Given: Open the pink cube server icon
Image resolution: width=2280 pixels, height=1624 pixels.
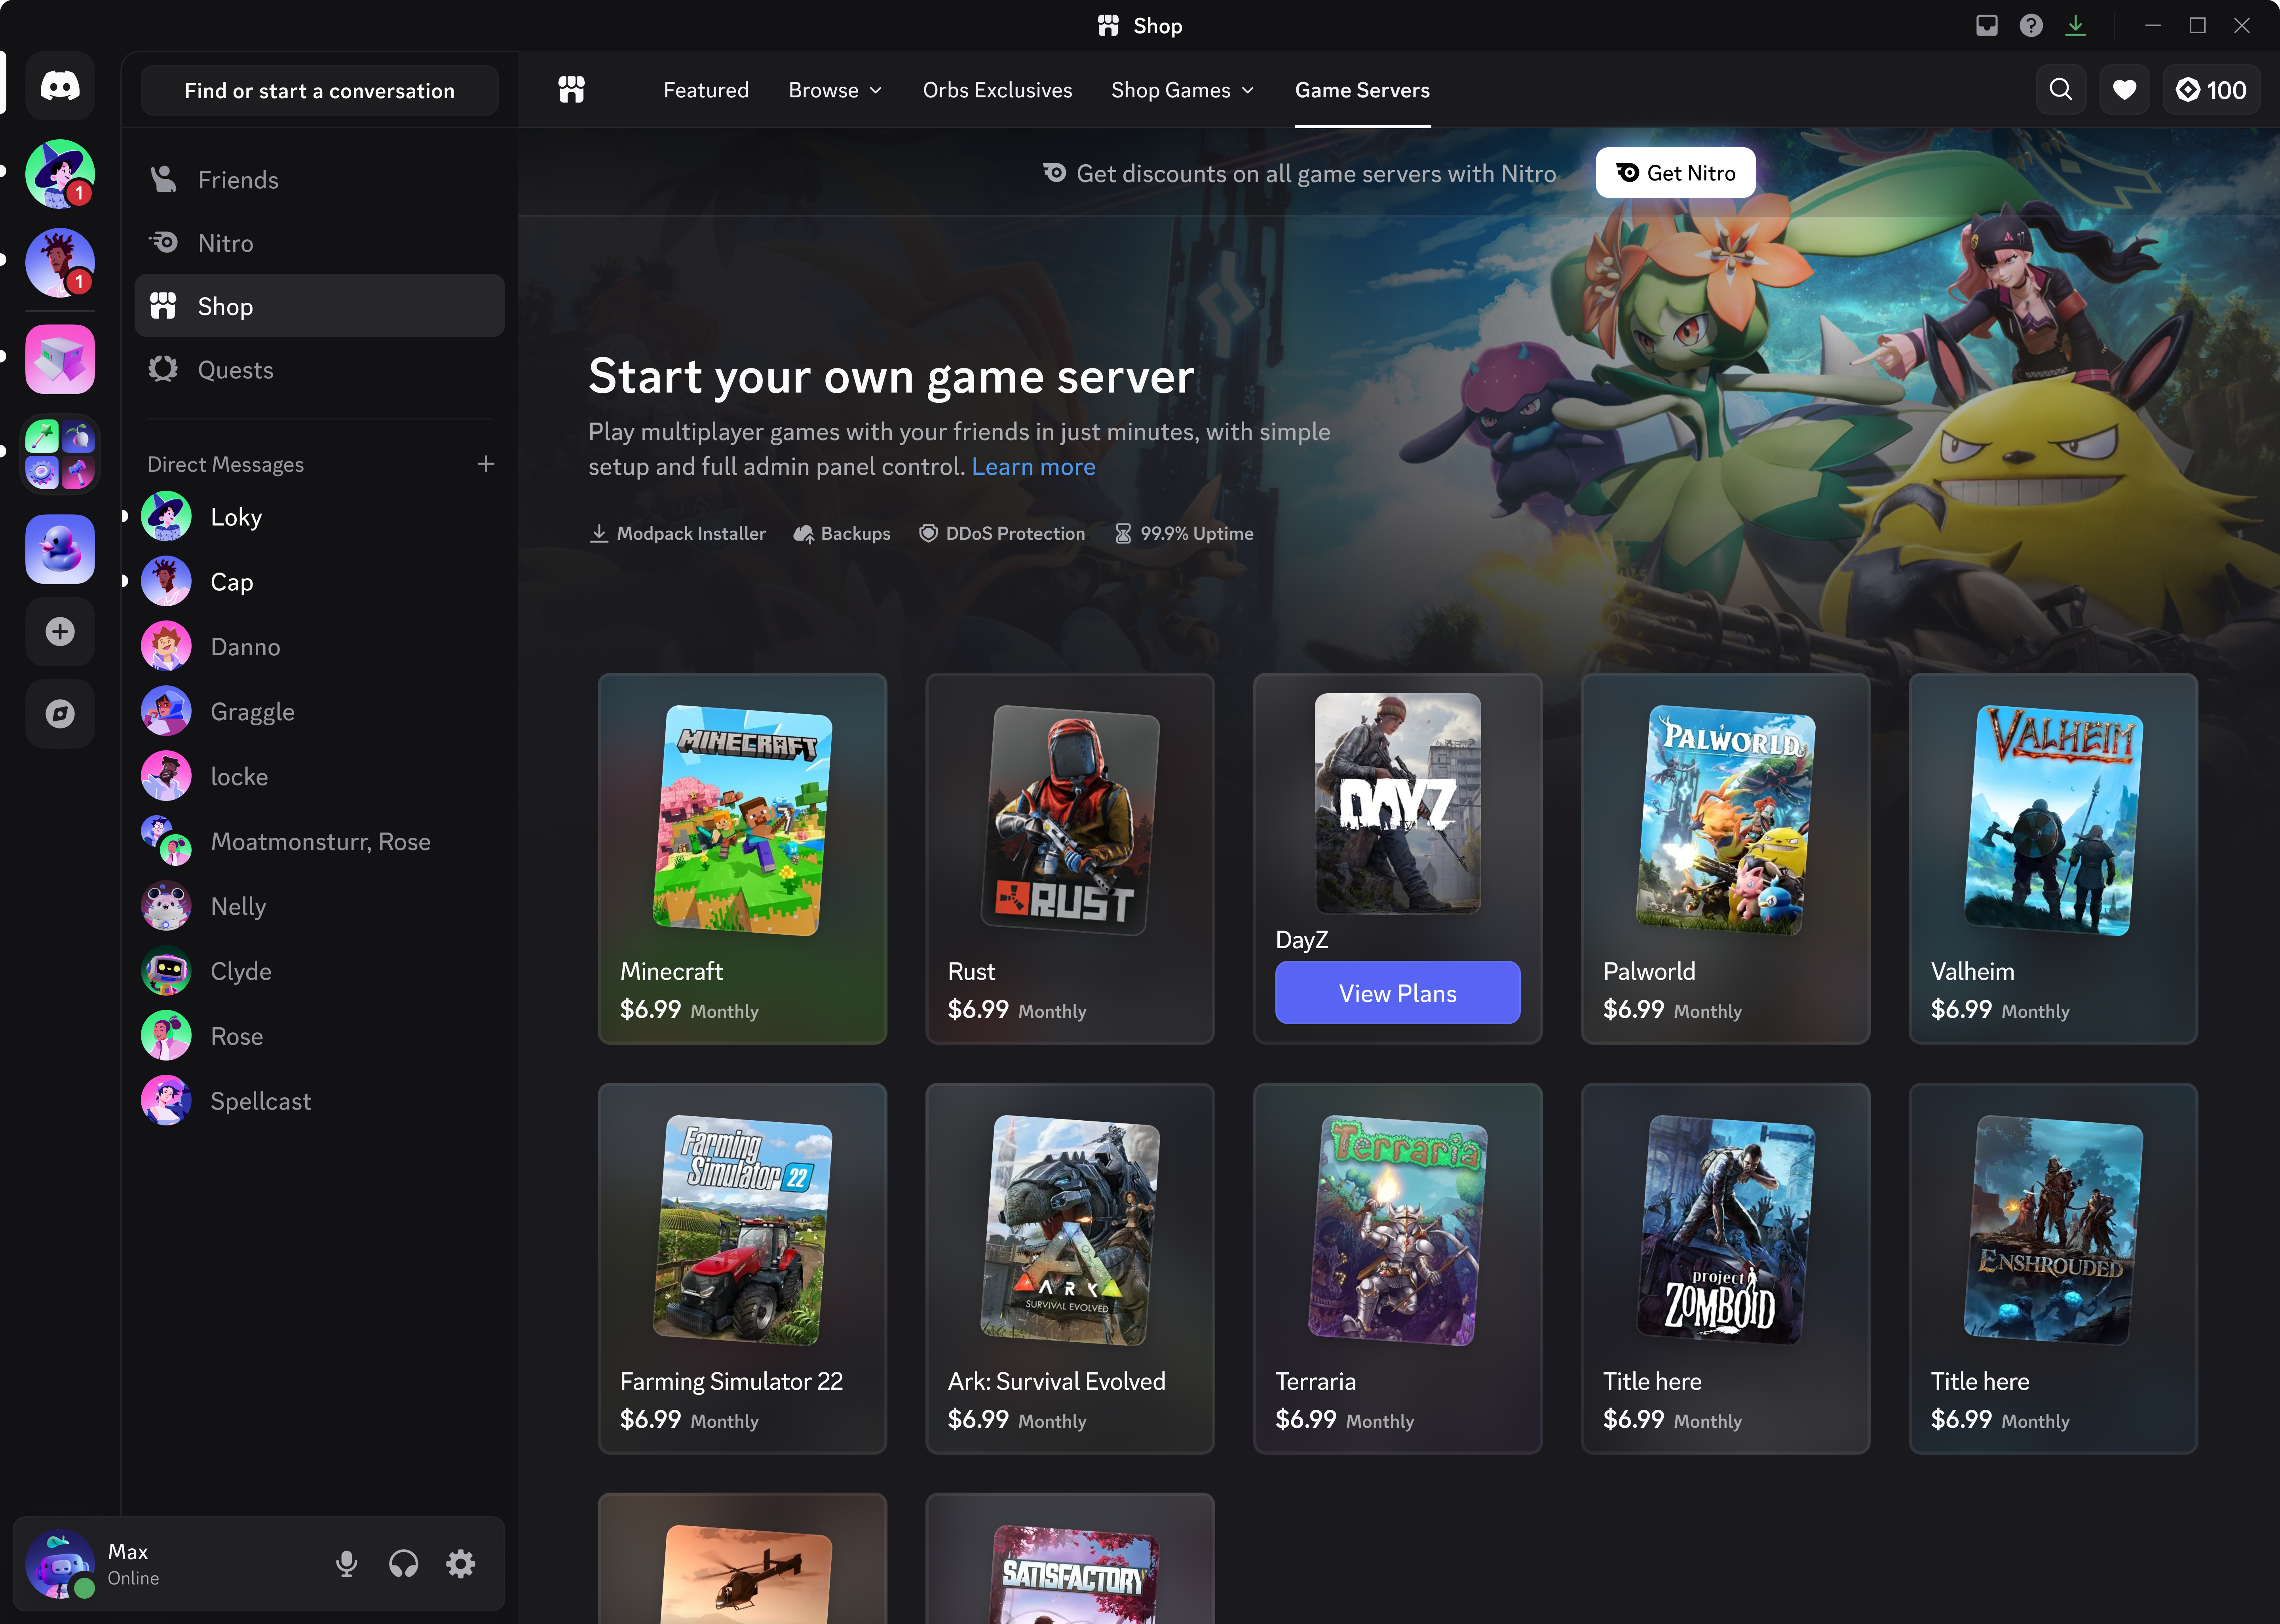Looking at the screenshot, I should [60, 359].
